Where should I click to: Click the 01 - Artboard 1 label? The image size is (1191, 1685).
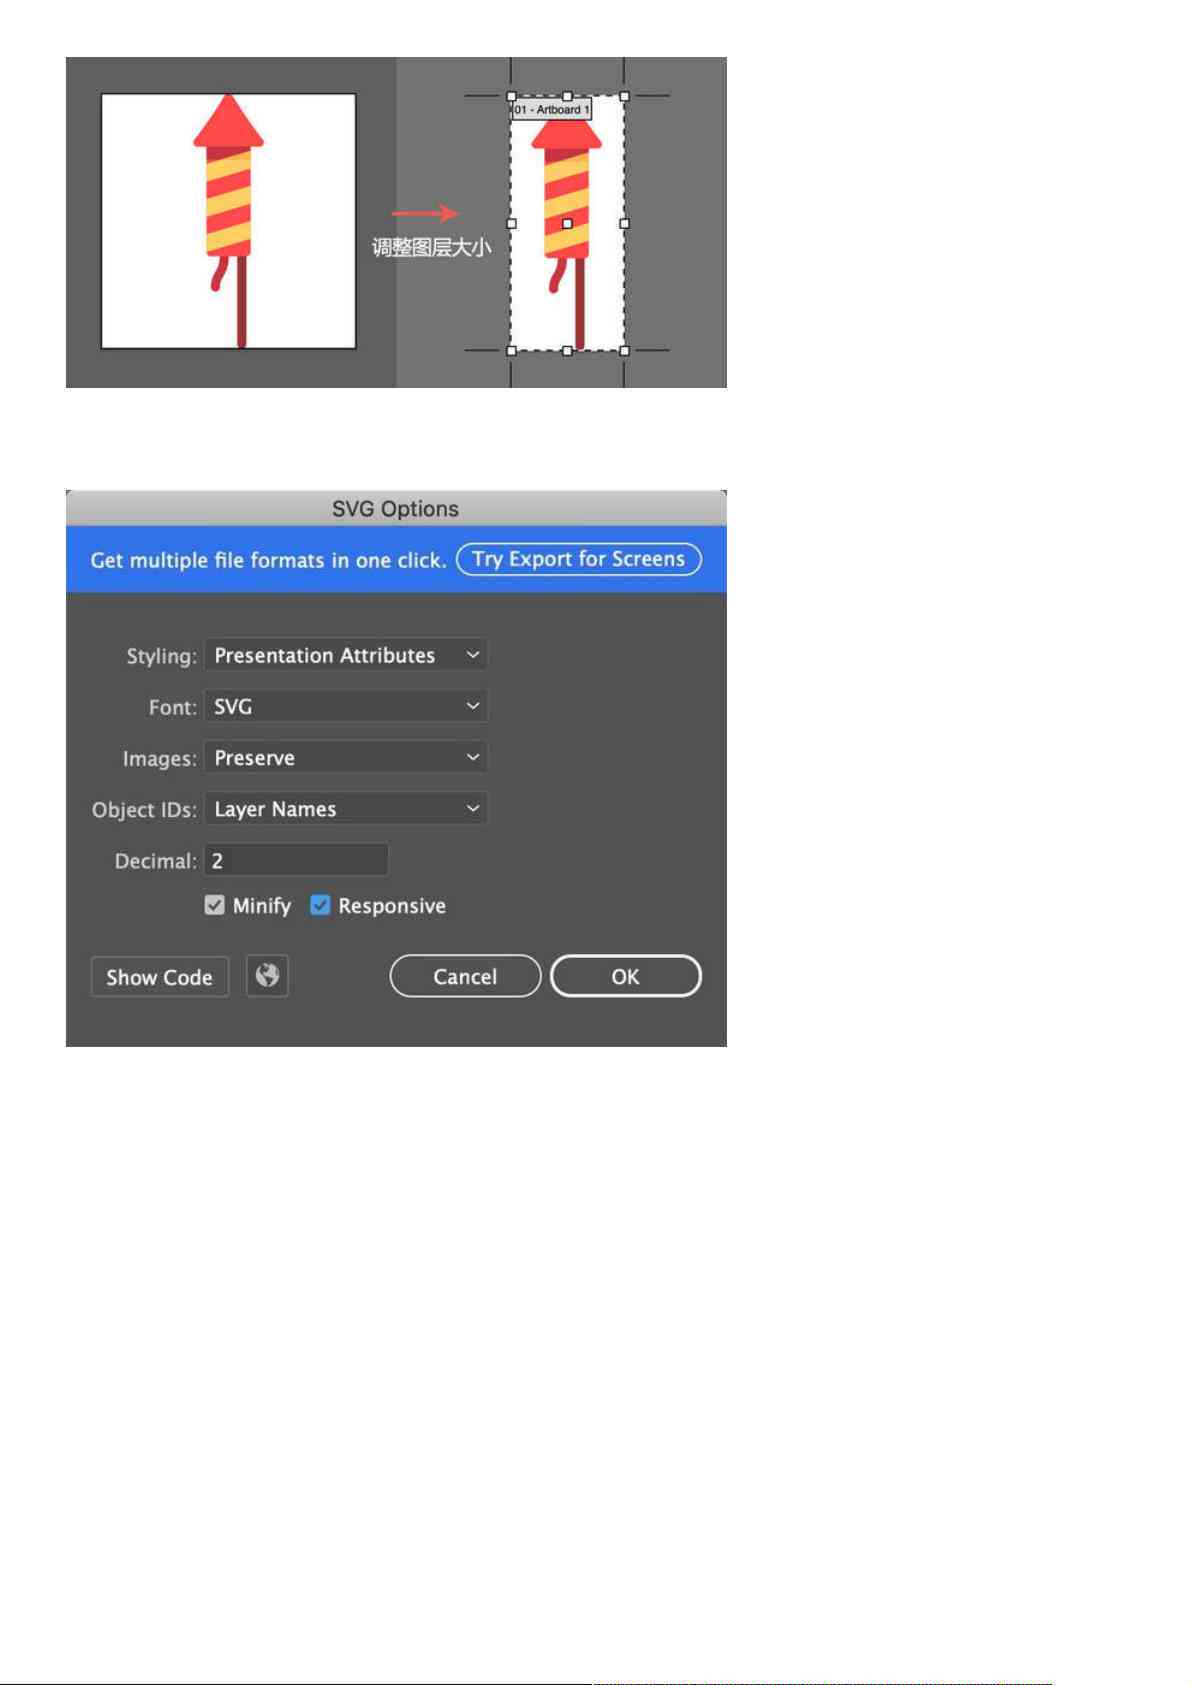tap(552, 109)
